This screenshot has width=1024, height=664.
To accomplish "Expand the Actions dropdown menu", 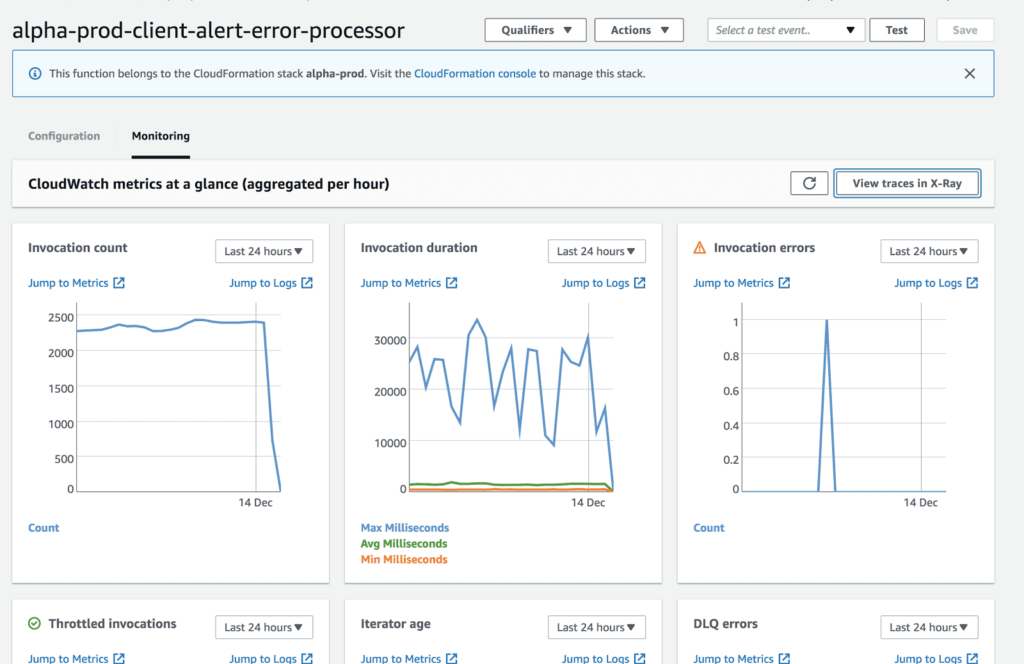I will [x=638, y=30].
